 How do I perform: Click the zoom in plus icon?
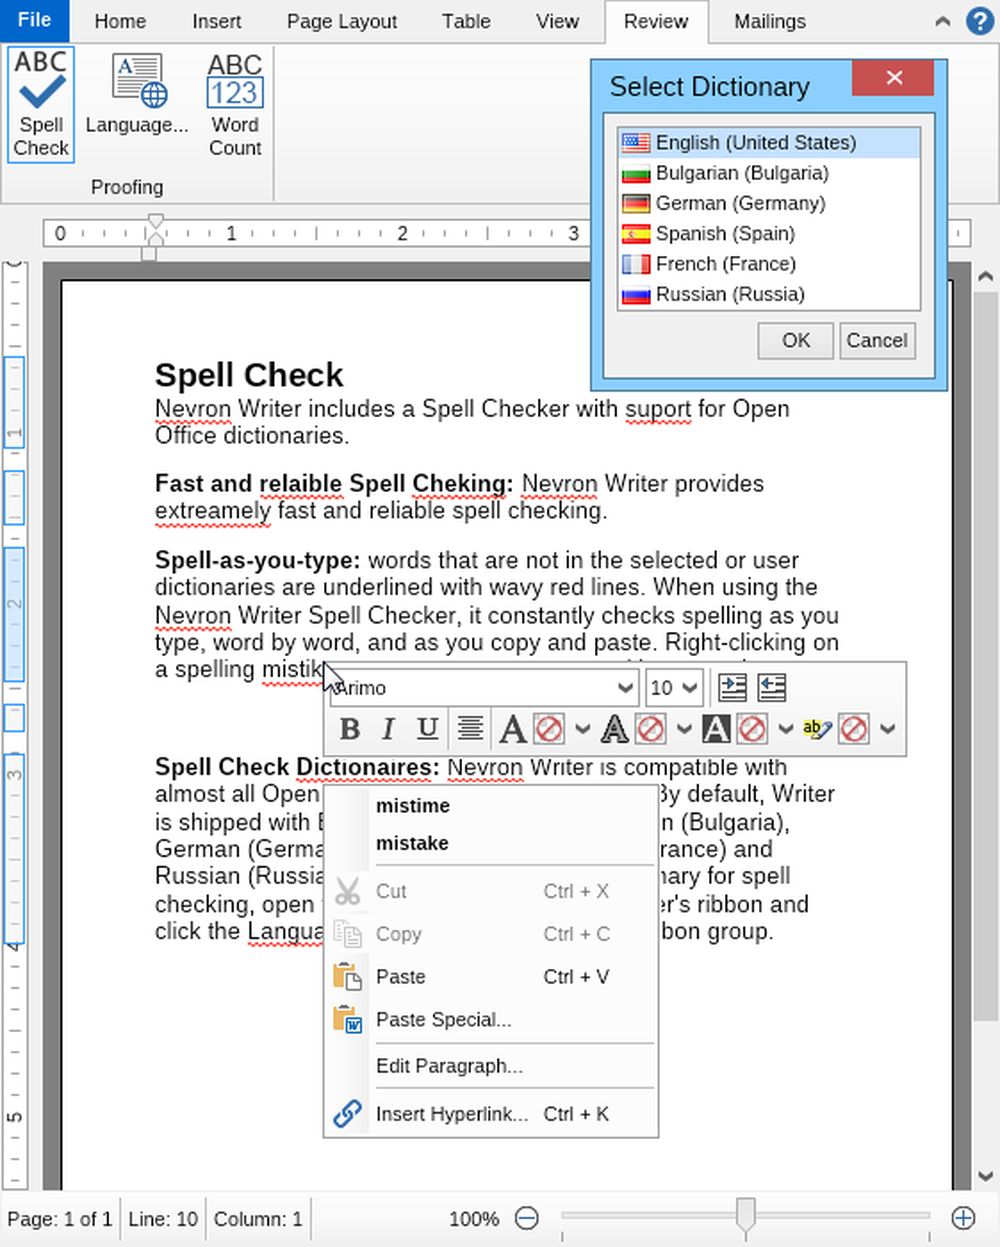click(x=963, y=1218)
